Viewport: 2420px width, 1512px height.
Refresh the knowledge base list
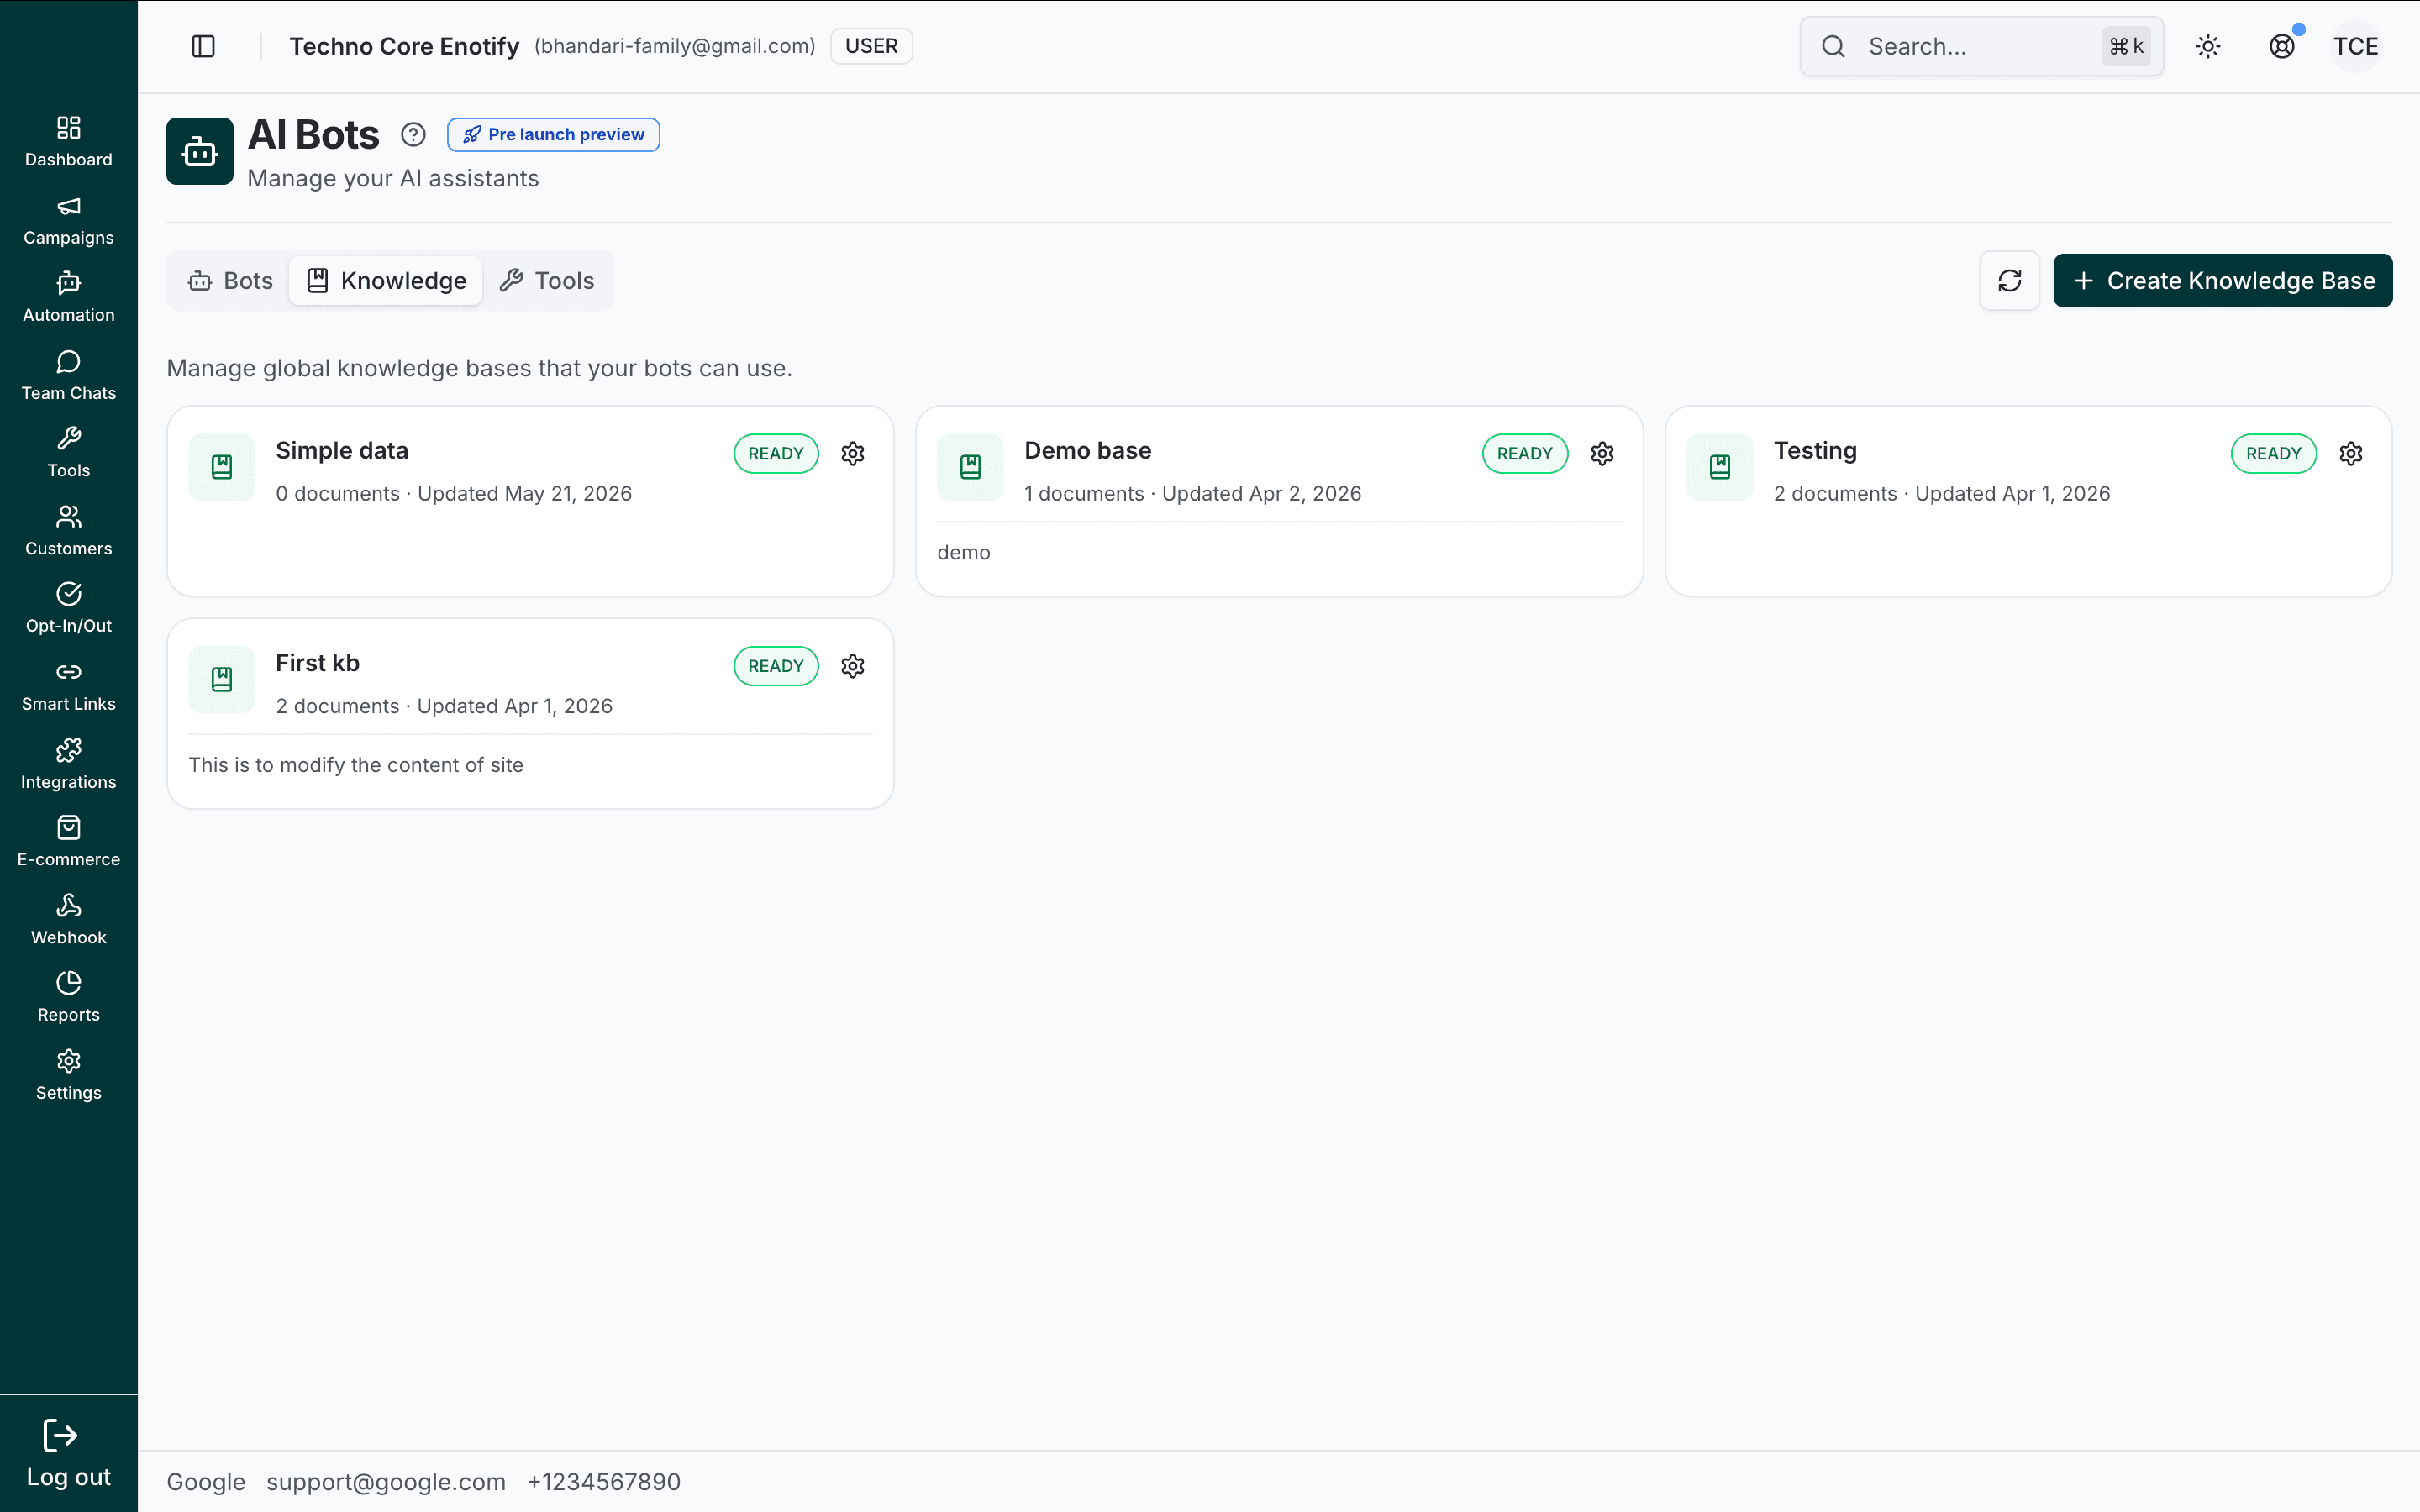2010,281
